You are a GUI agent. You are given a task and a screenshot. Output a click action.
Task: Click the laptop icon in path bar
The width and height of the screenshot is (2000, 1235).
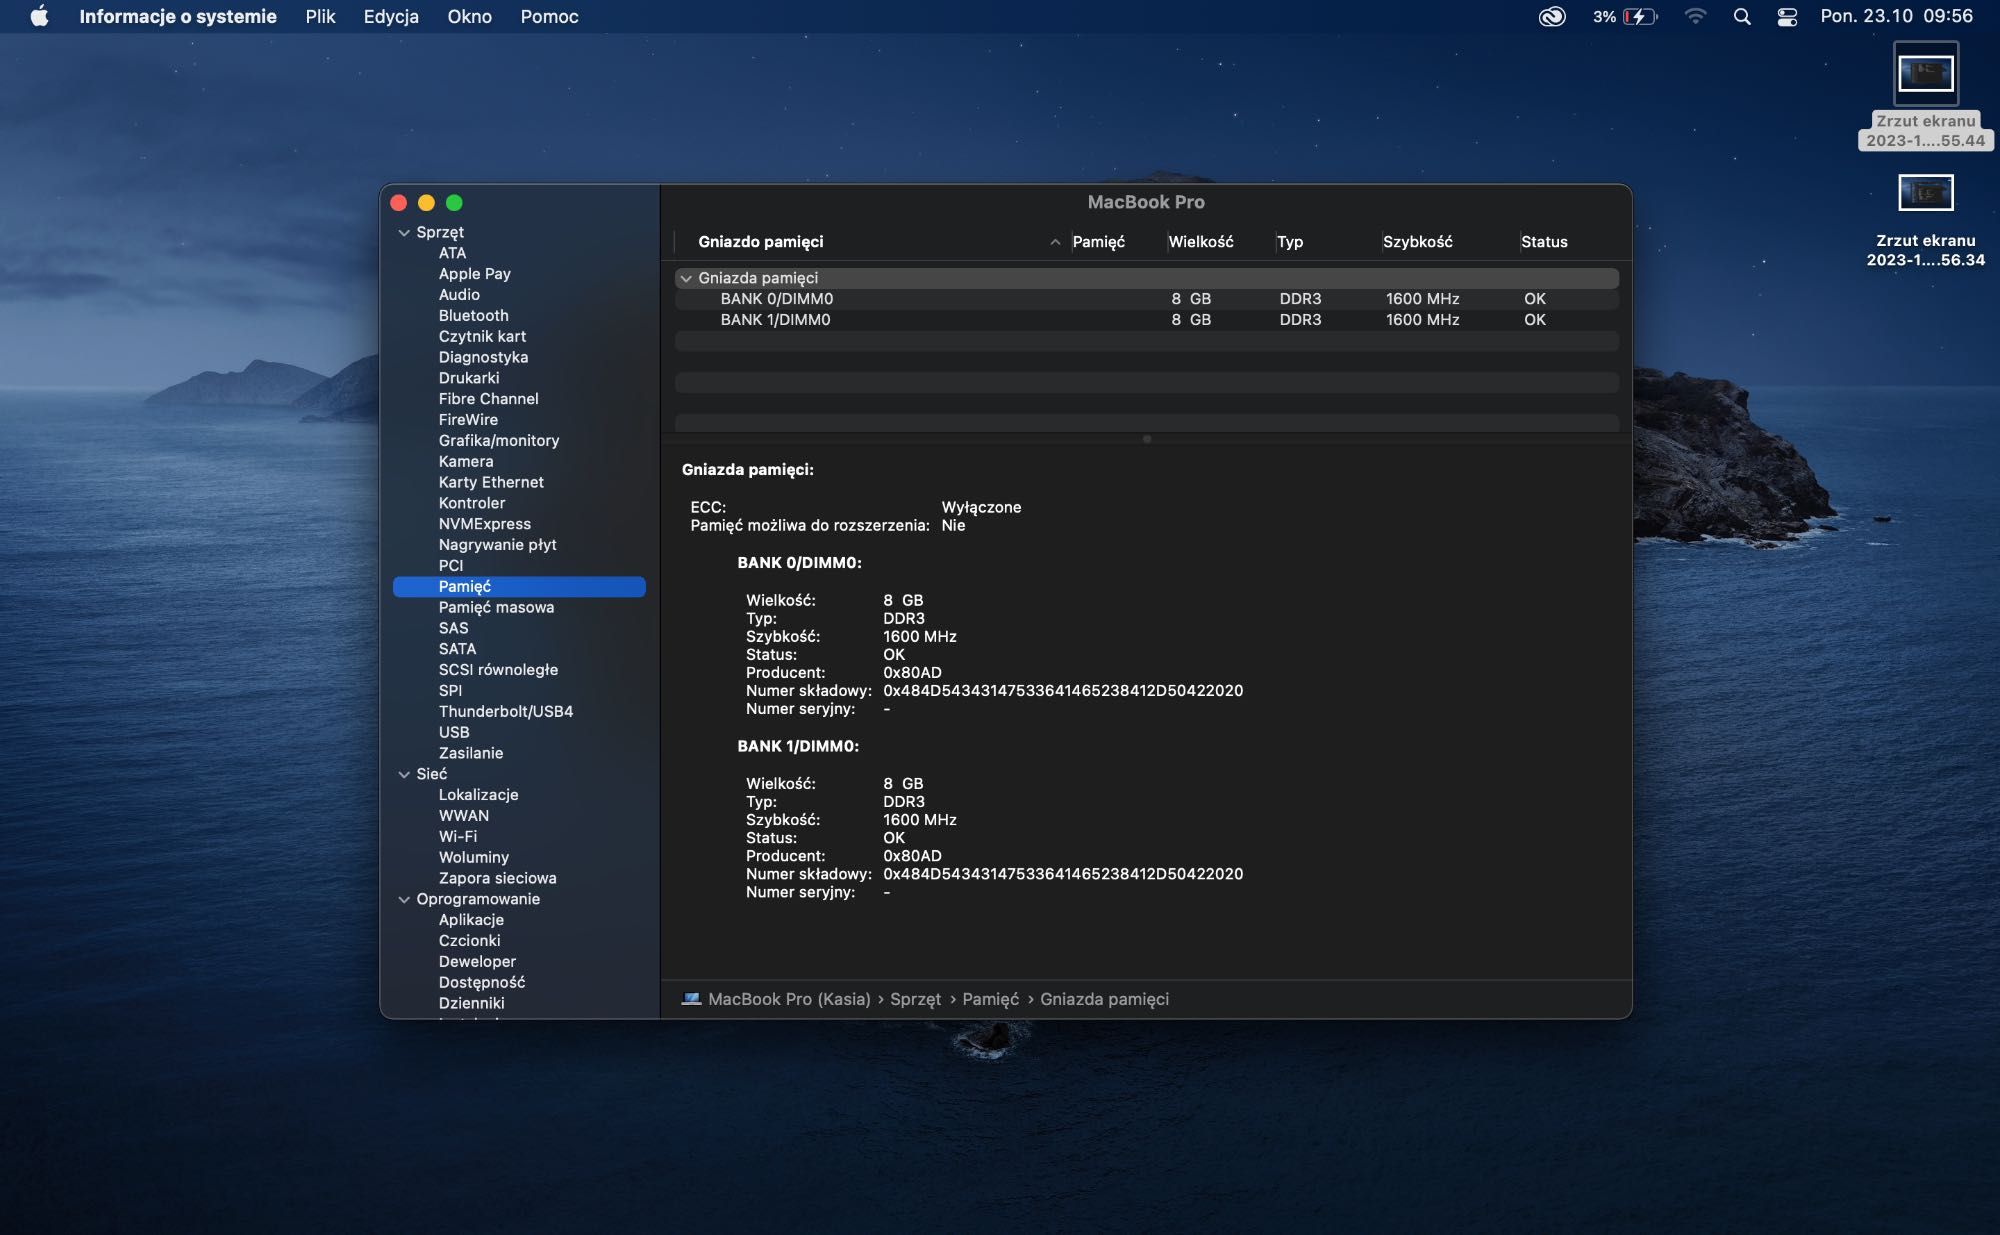coord(691,1000)
